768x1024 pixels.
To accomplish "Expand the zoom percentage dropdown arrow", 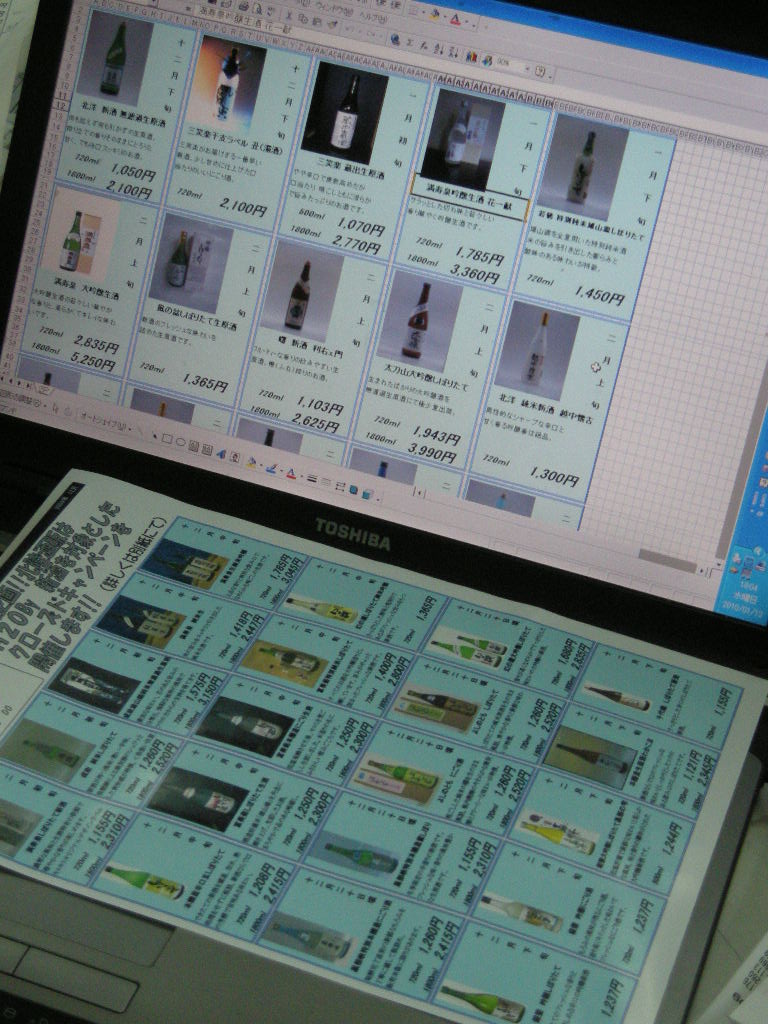I will tap(528, 69).
